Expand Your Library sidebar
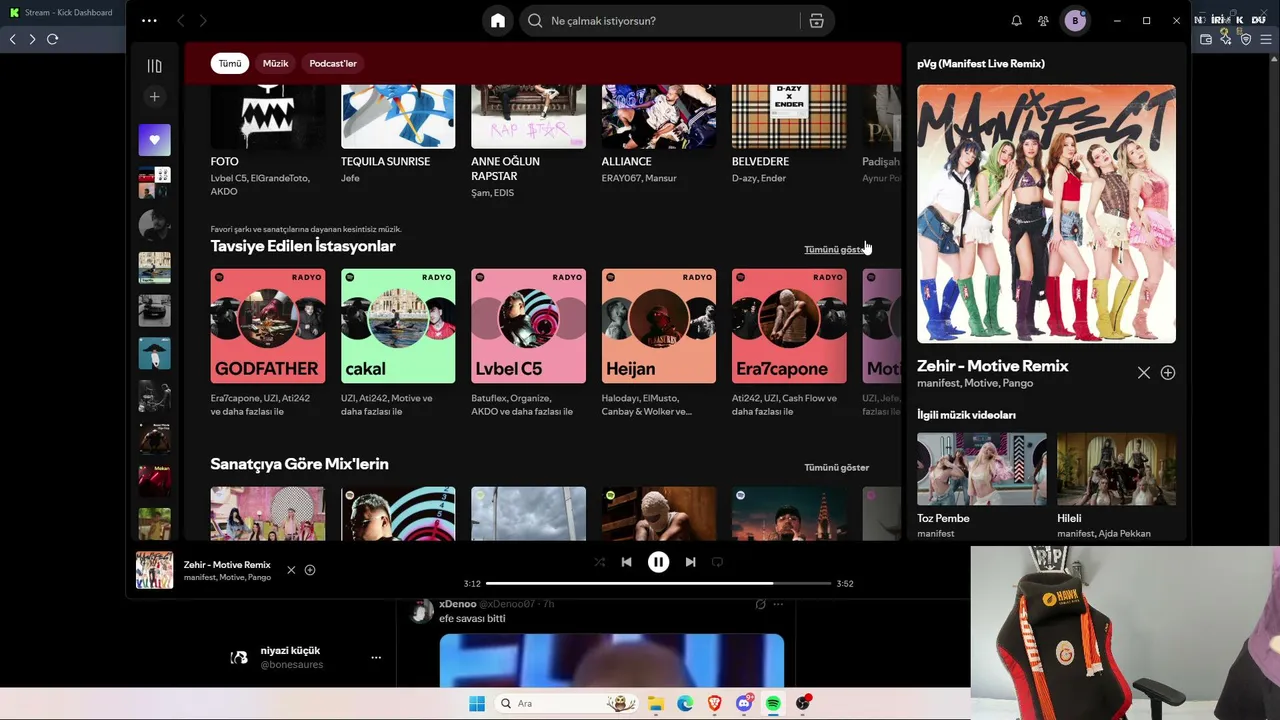The width and height of the screenshot is (1280, 720). (x=154, y=66)
